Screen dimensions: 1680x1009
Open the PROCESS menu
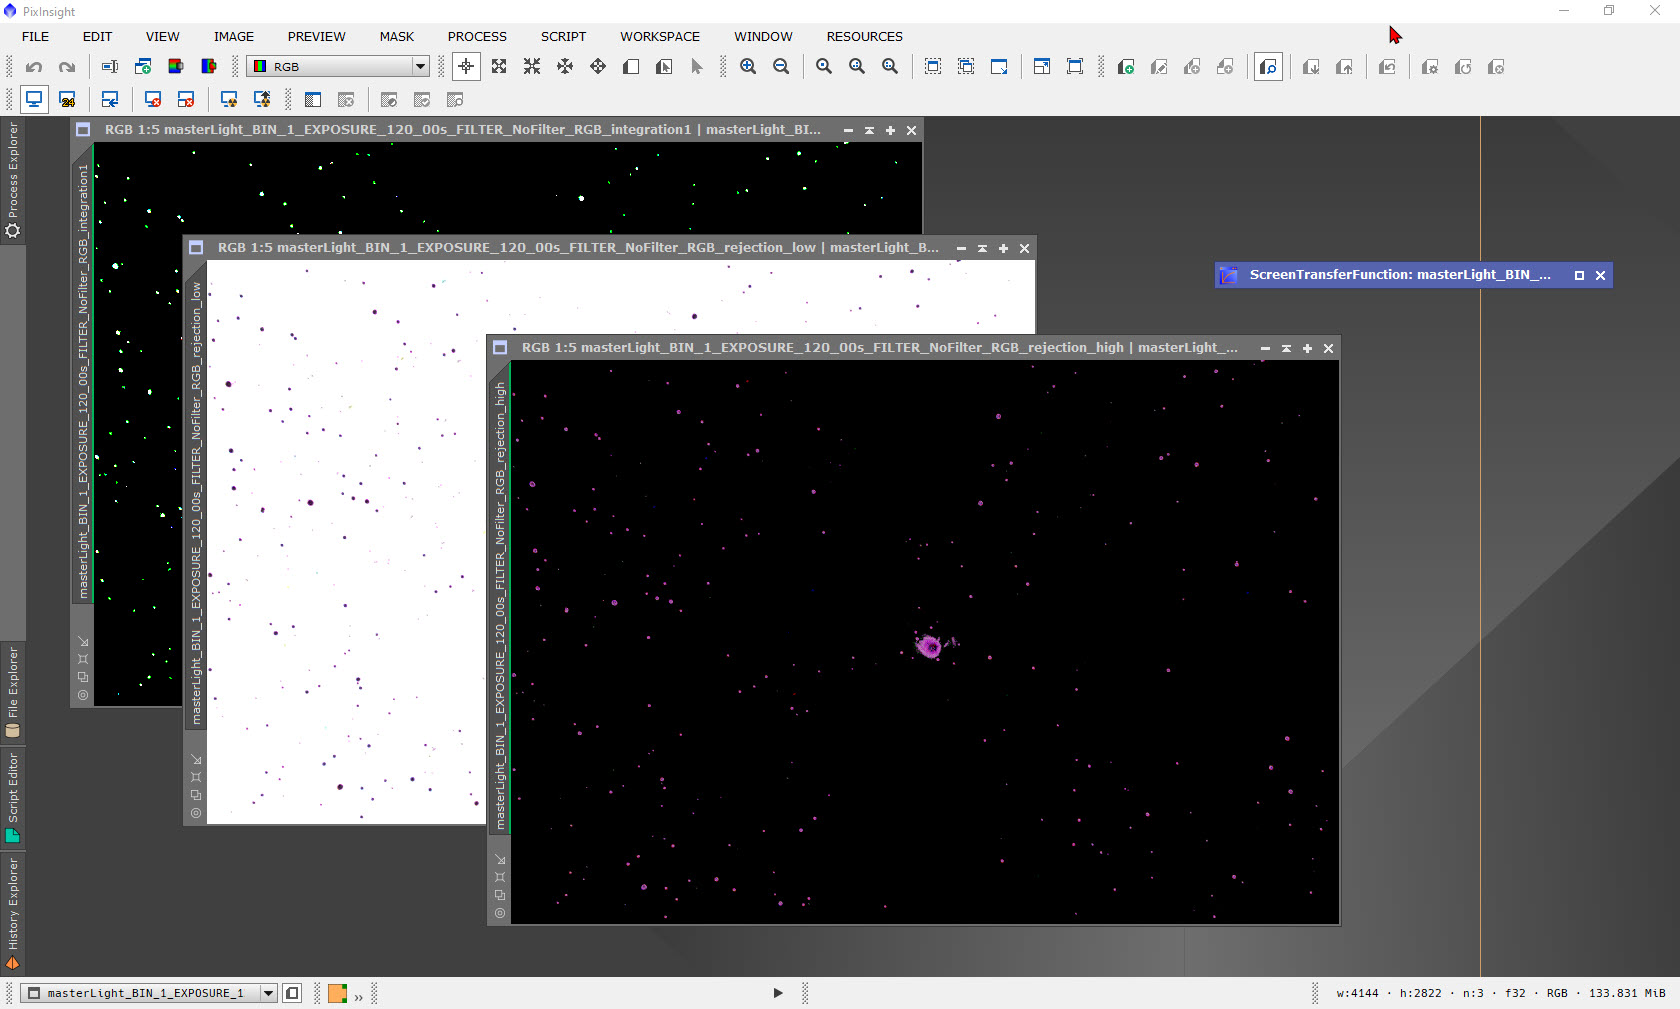(x=477, y=37)
